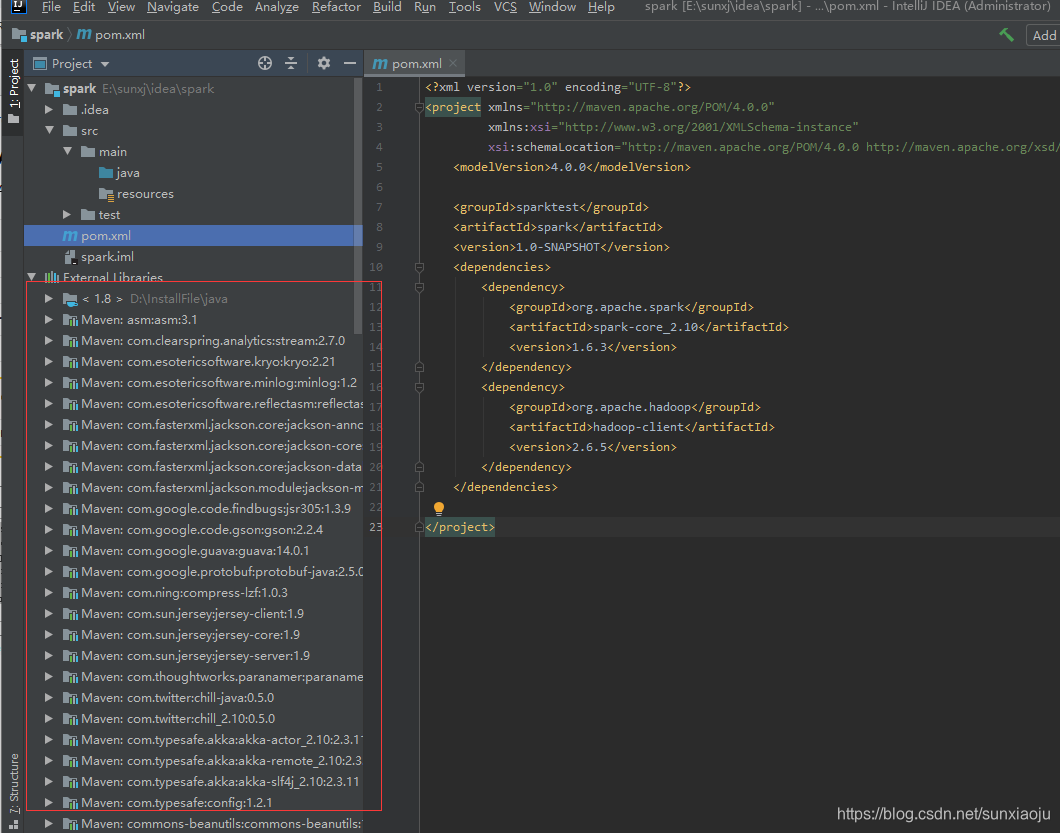Expand Maven: asm:asm:3.1 library

49,319
